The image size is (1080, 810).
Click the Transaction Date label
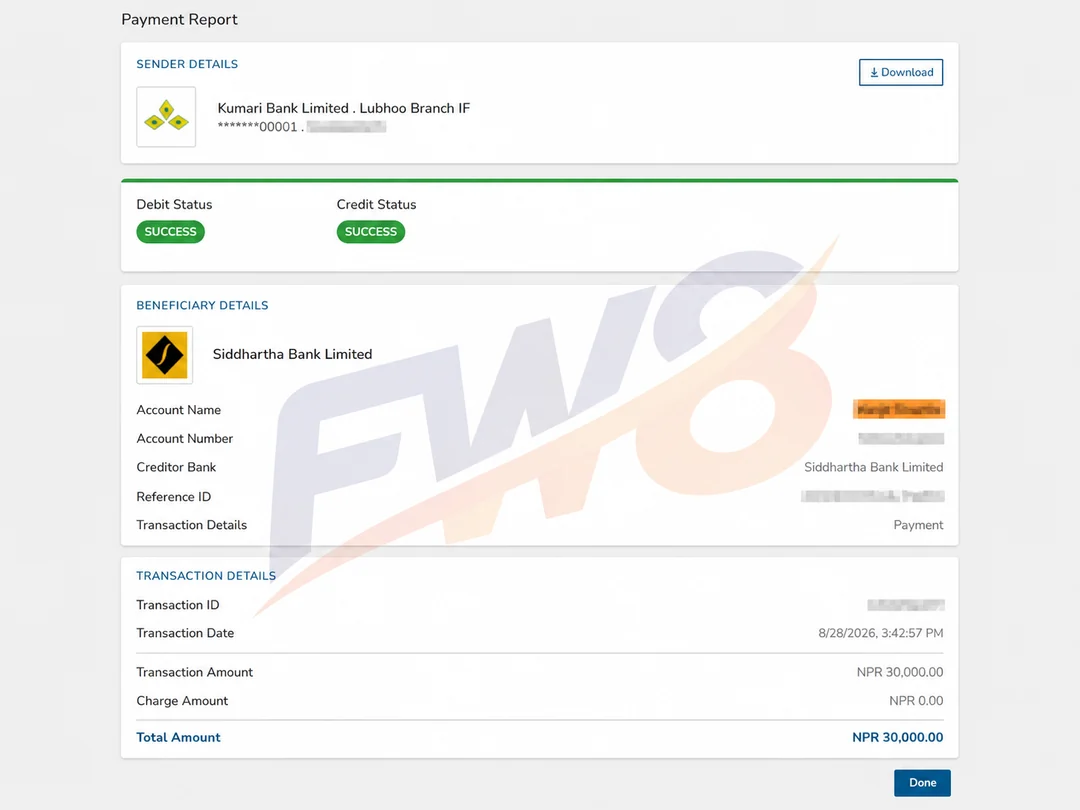click(x=185, y=633)
